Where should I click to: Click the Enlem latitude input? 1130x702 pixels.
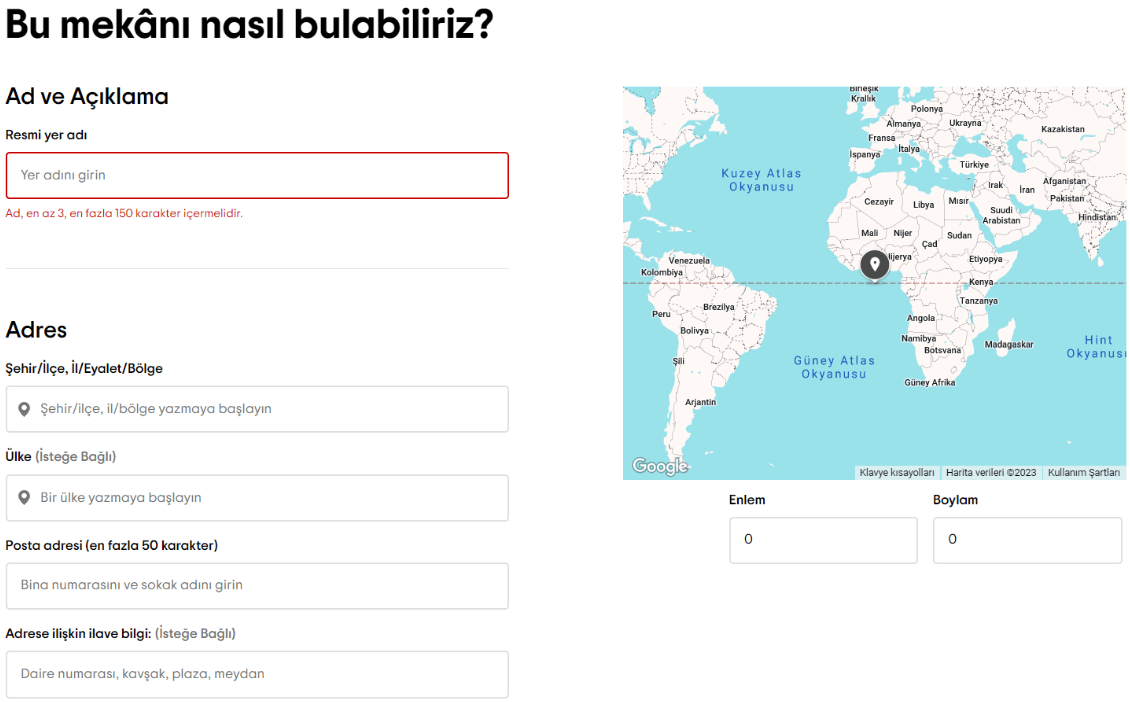[823, 540]
